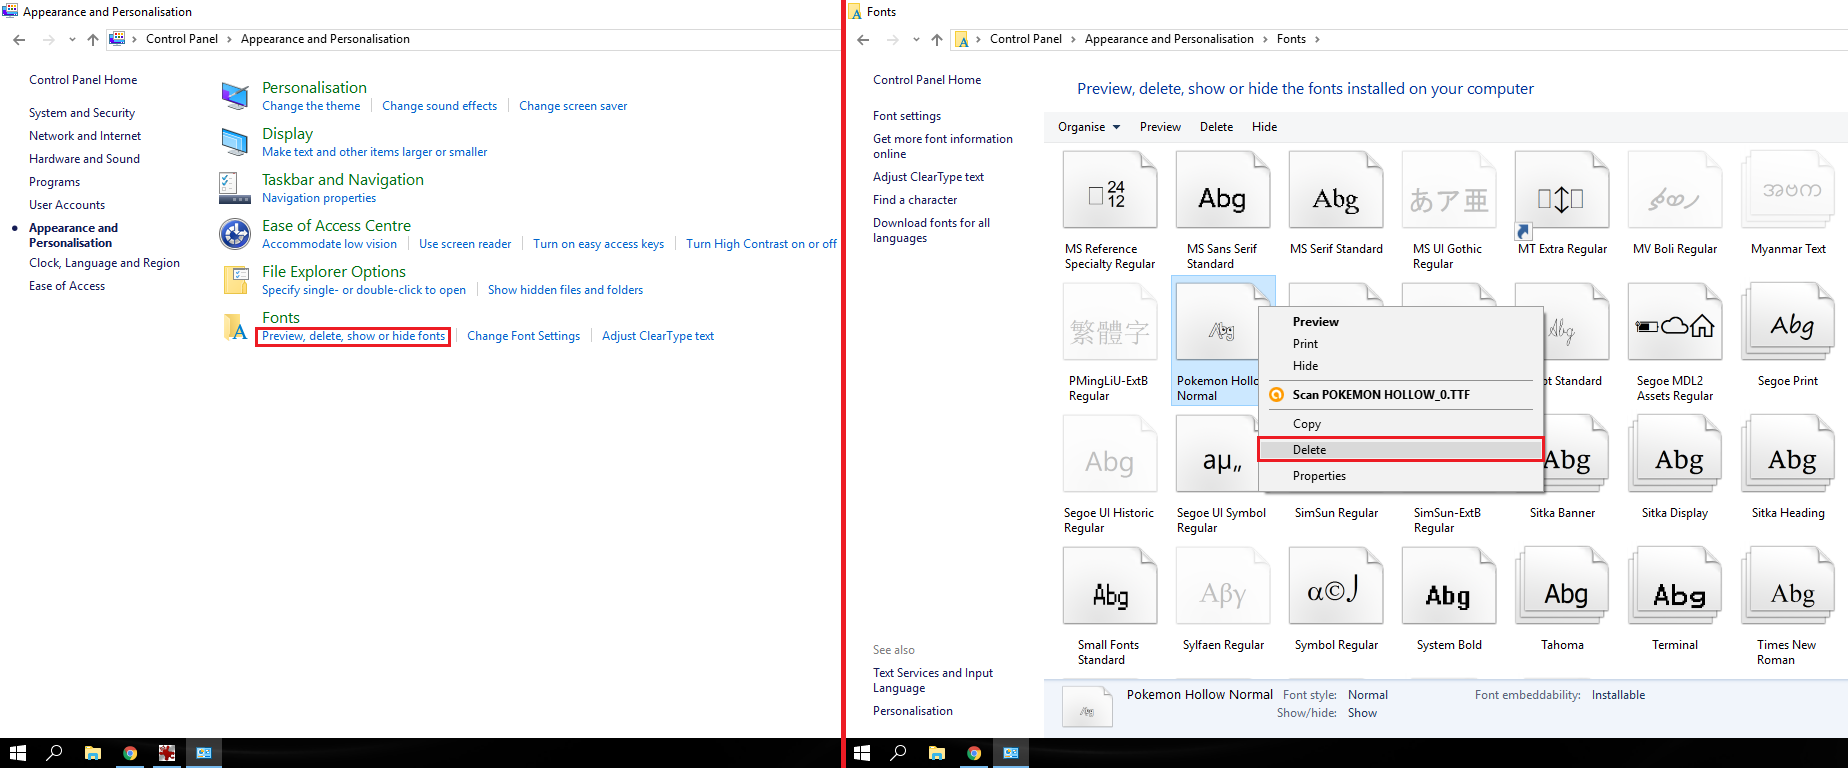
Task: Select the MS Serif Standard font icon
Action: coord(1336,190)
